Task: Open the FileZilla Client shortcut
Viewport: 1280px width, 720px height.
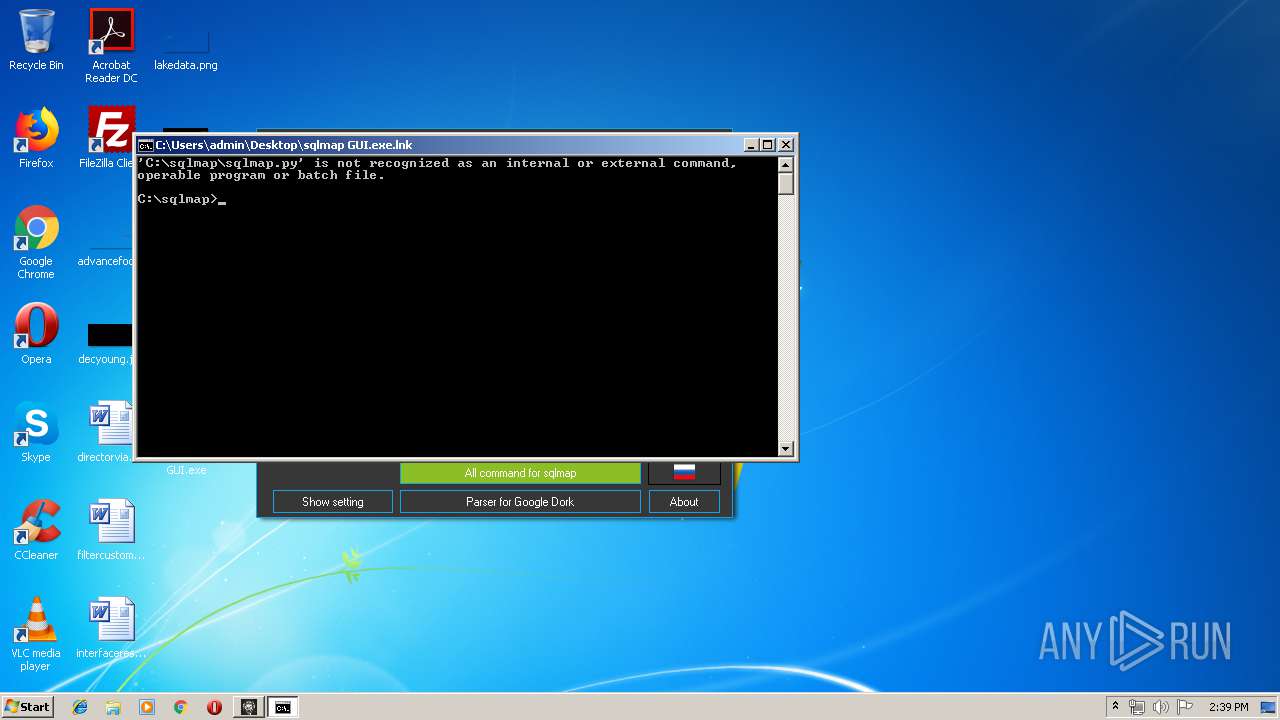Action: [x=108, y=138]
